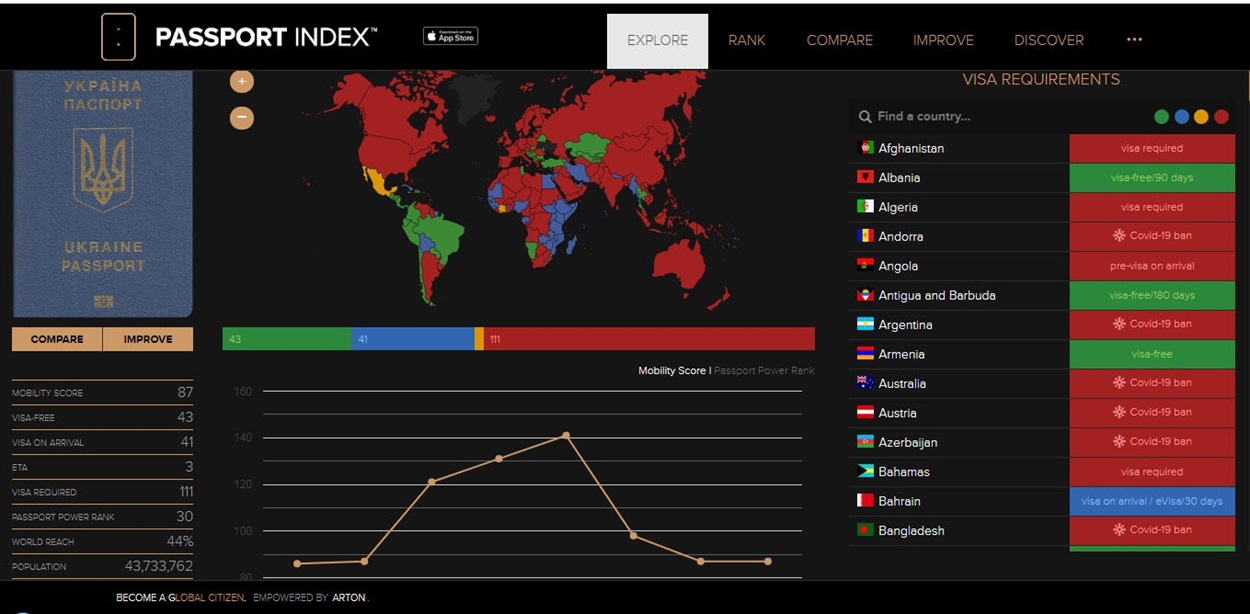Filter by green visa-free dot
Viewport: 1250px width, 614px height.
(x=1161, y=117)
